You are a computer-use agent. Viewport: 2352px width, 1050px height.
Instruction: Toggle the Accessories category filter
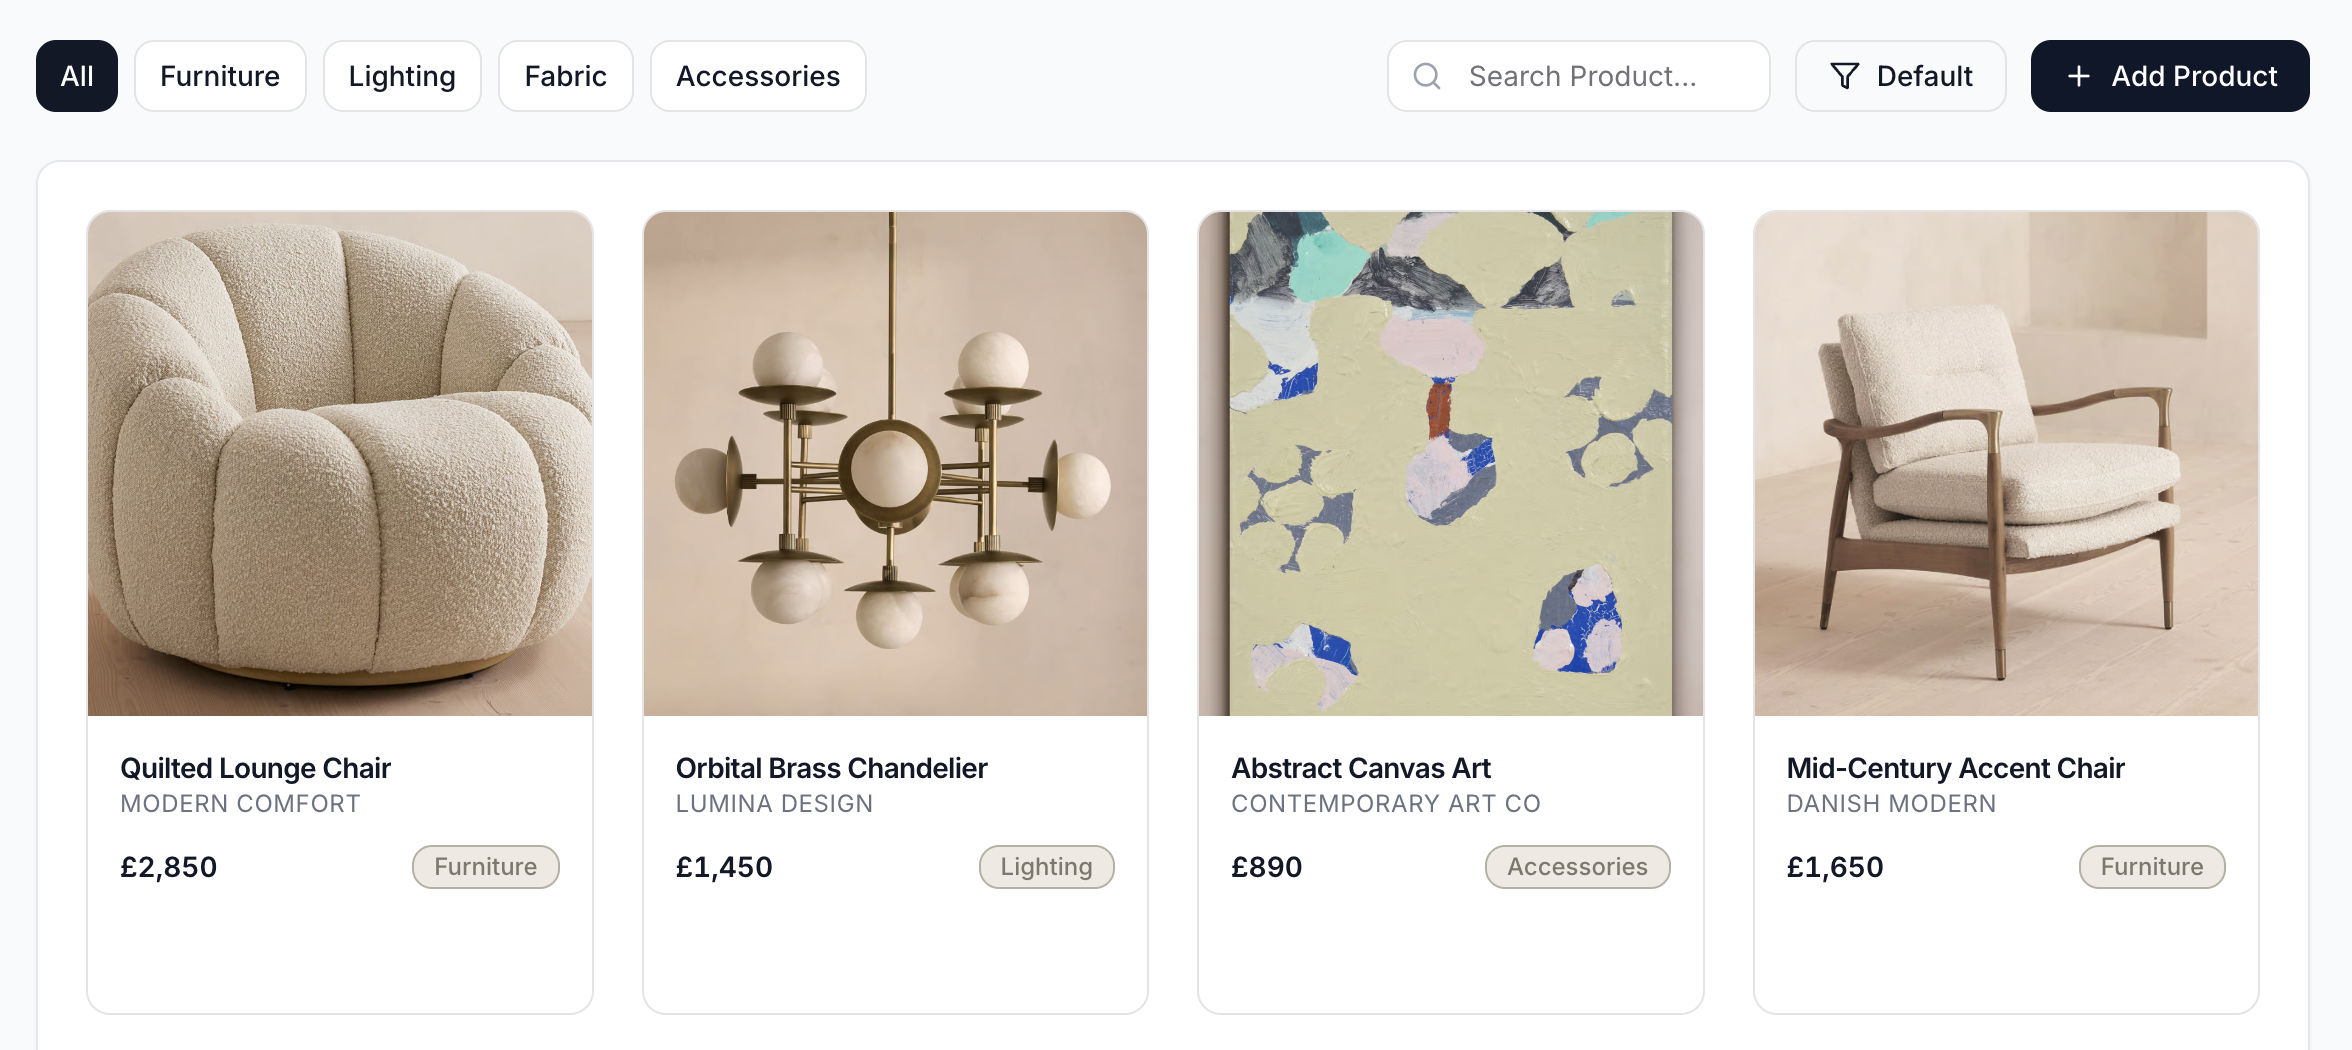[x=758, y=75]
